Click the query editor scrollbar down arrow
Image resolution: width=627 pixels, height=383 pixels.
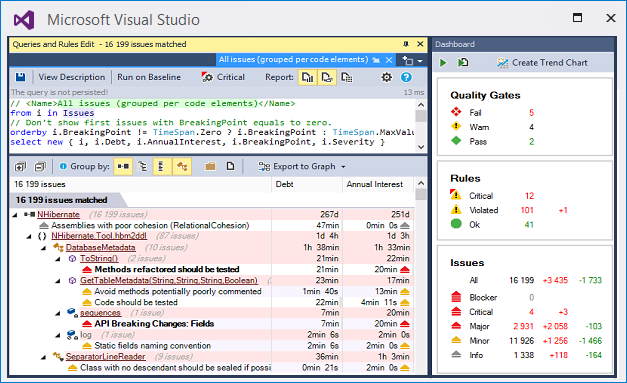point(421,147)
